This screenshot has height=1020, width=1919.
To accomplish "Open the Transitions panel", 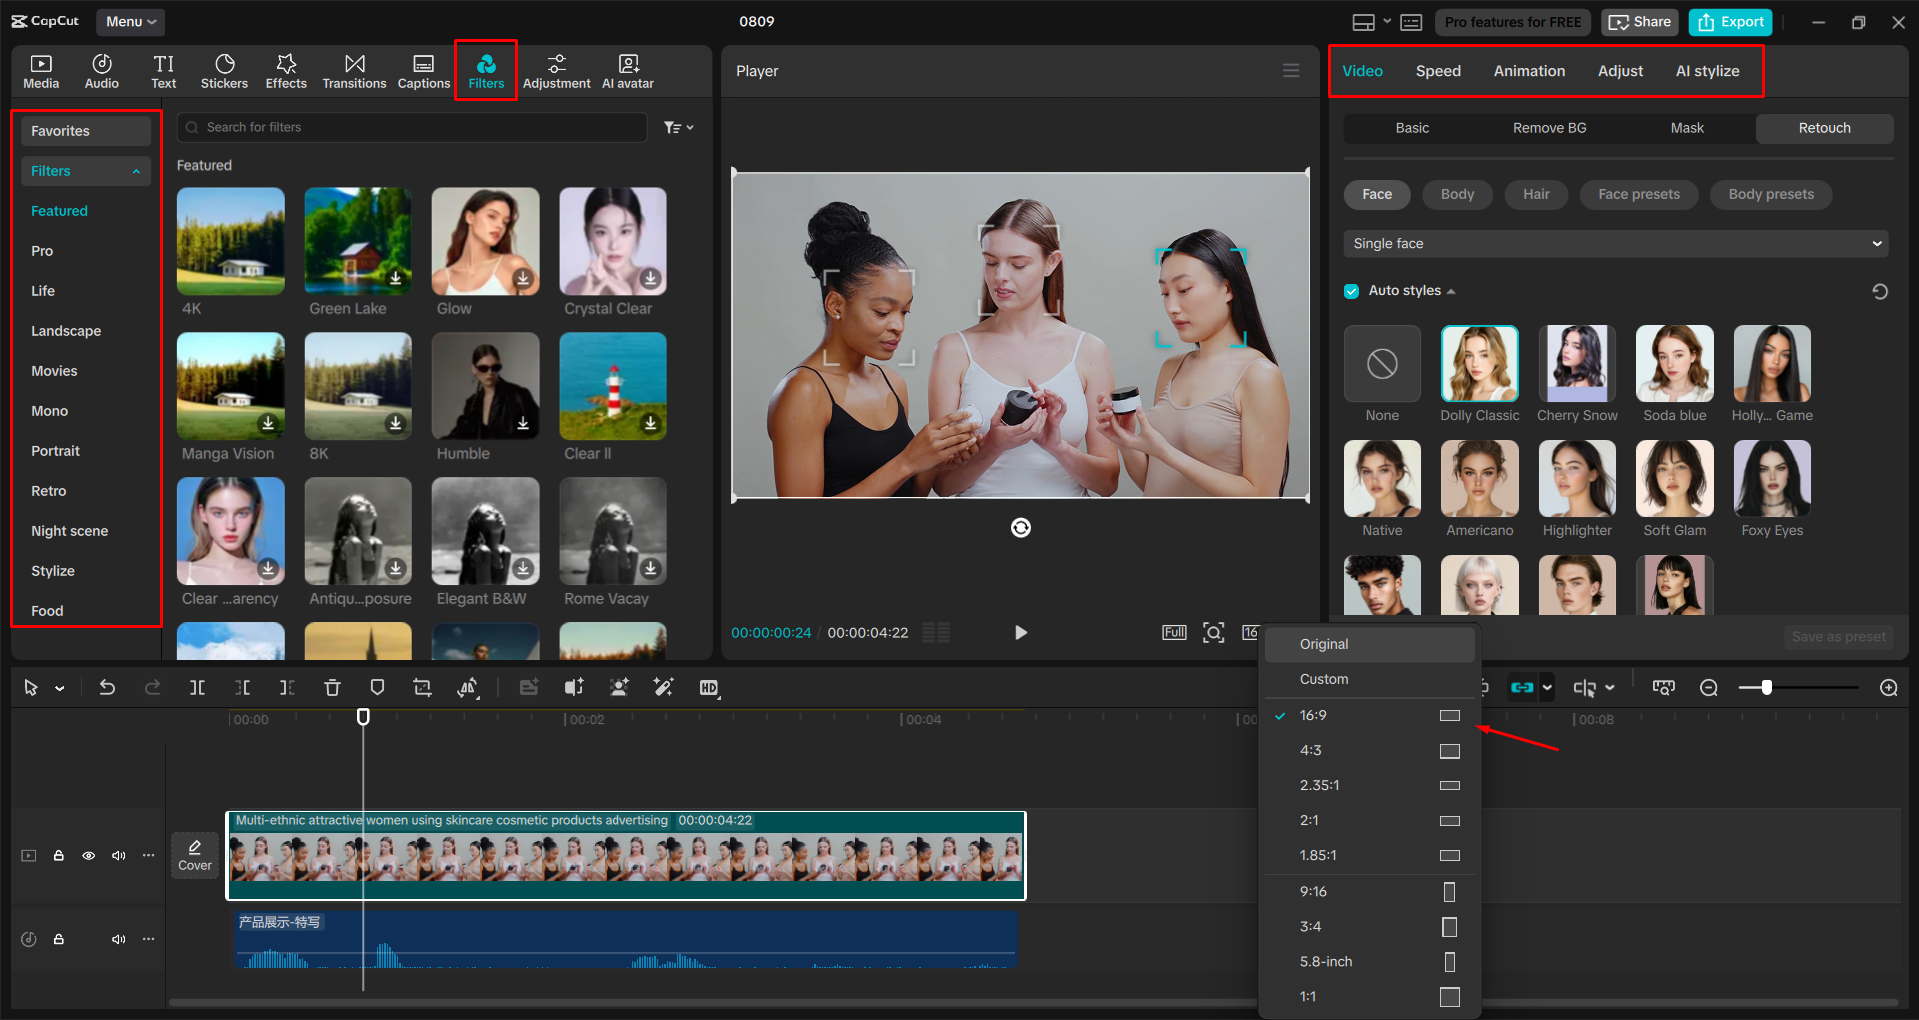I will pyautogui.click(x=354, y=70).
